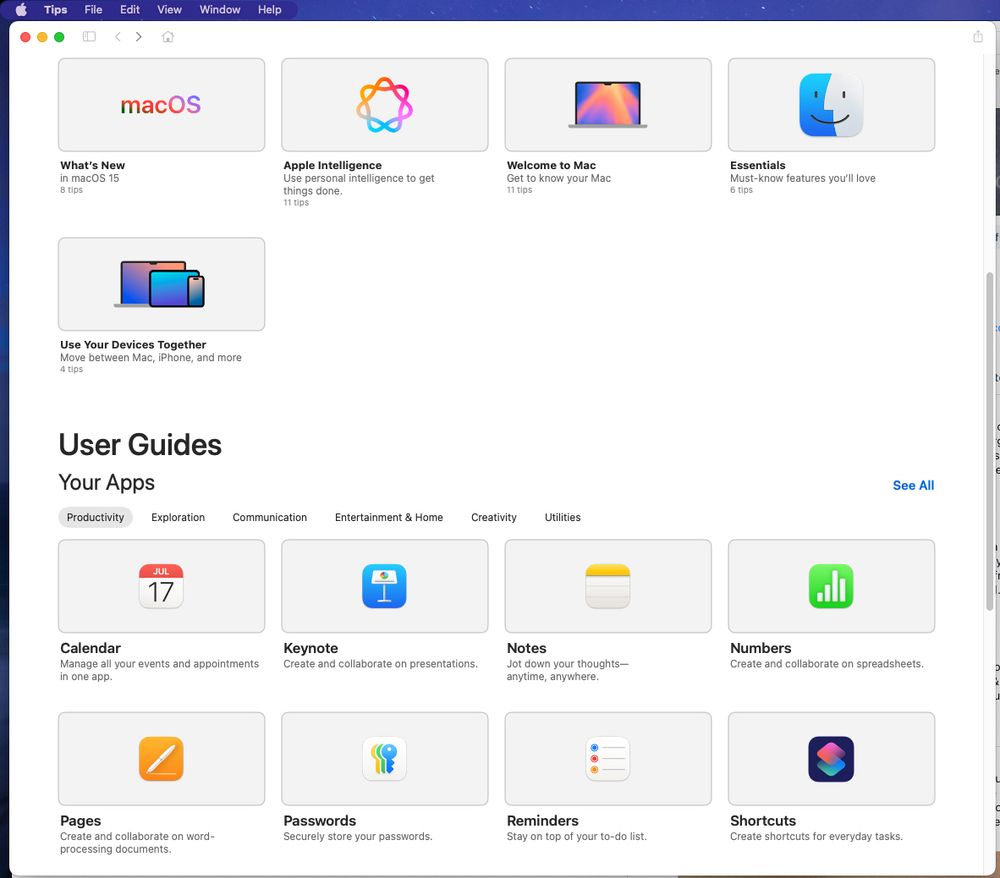Open the Pages user guide
Image resolution: width=1000 pixels, height=878 pixels.
coord(161,759)
